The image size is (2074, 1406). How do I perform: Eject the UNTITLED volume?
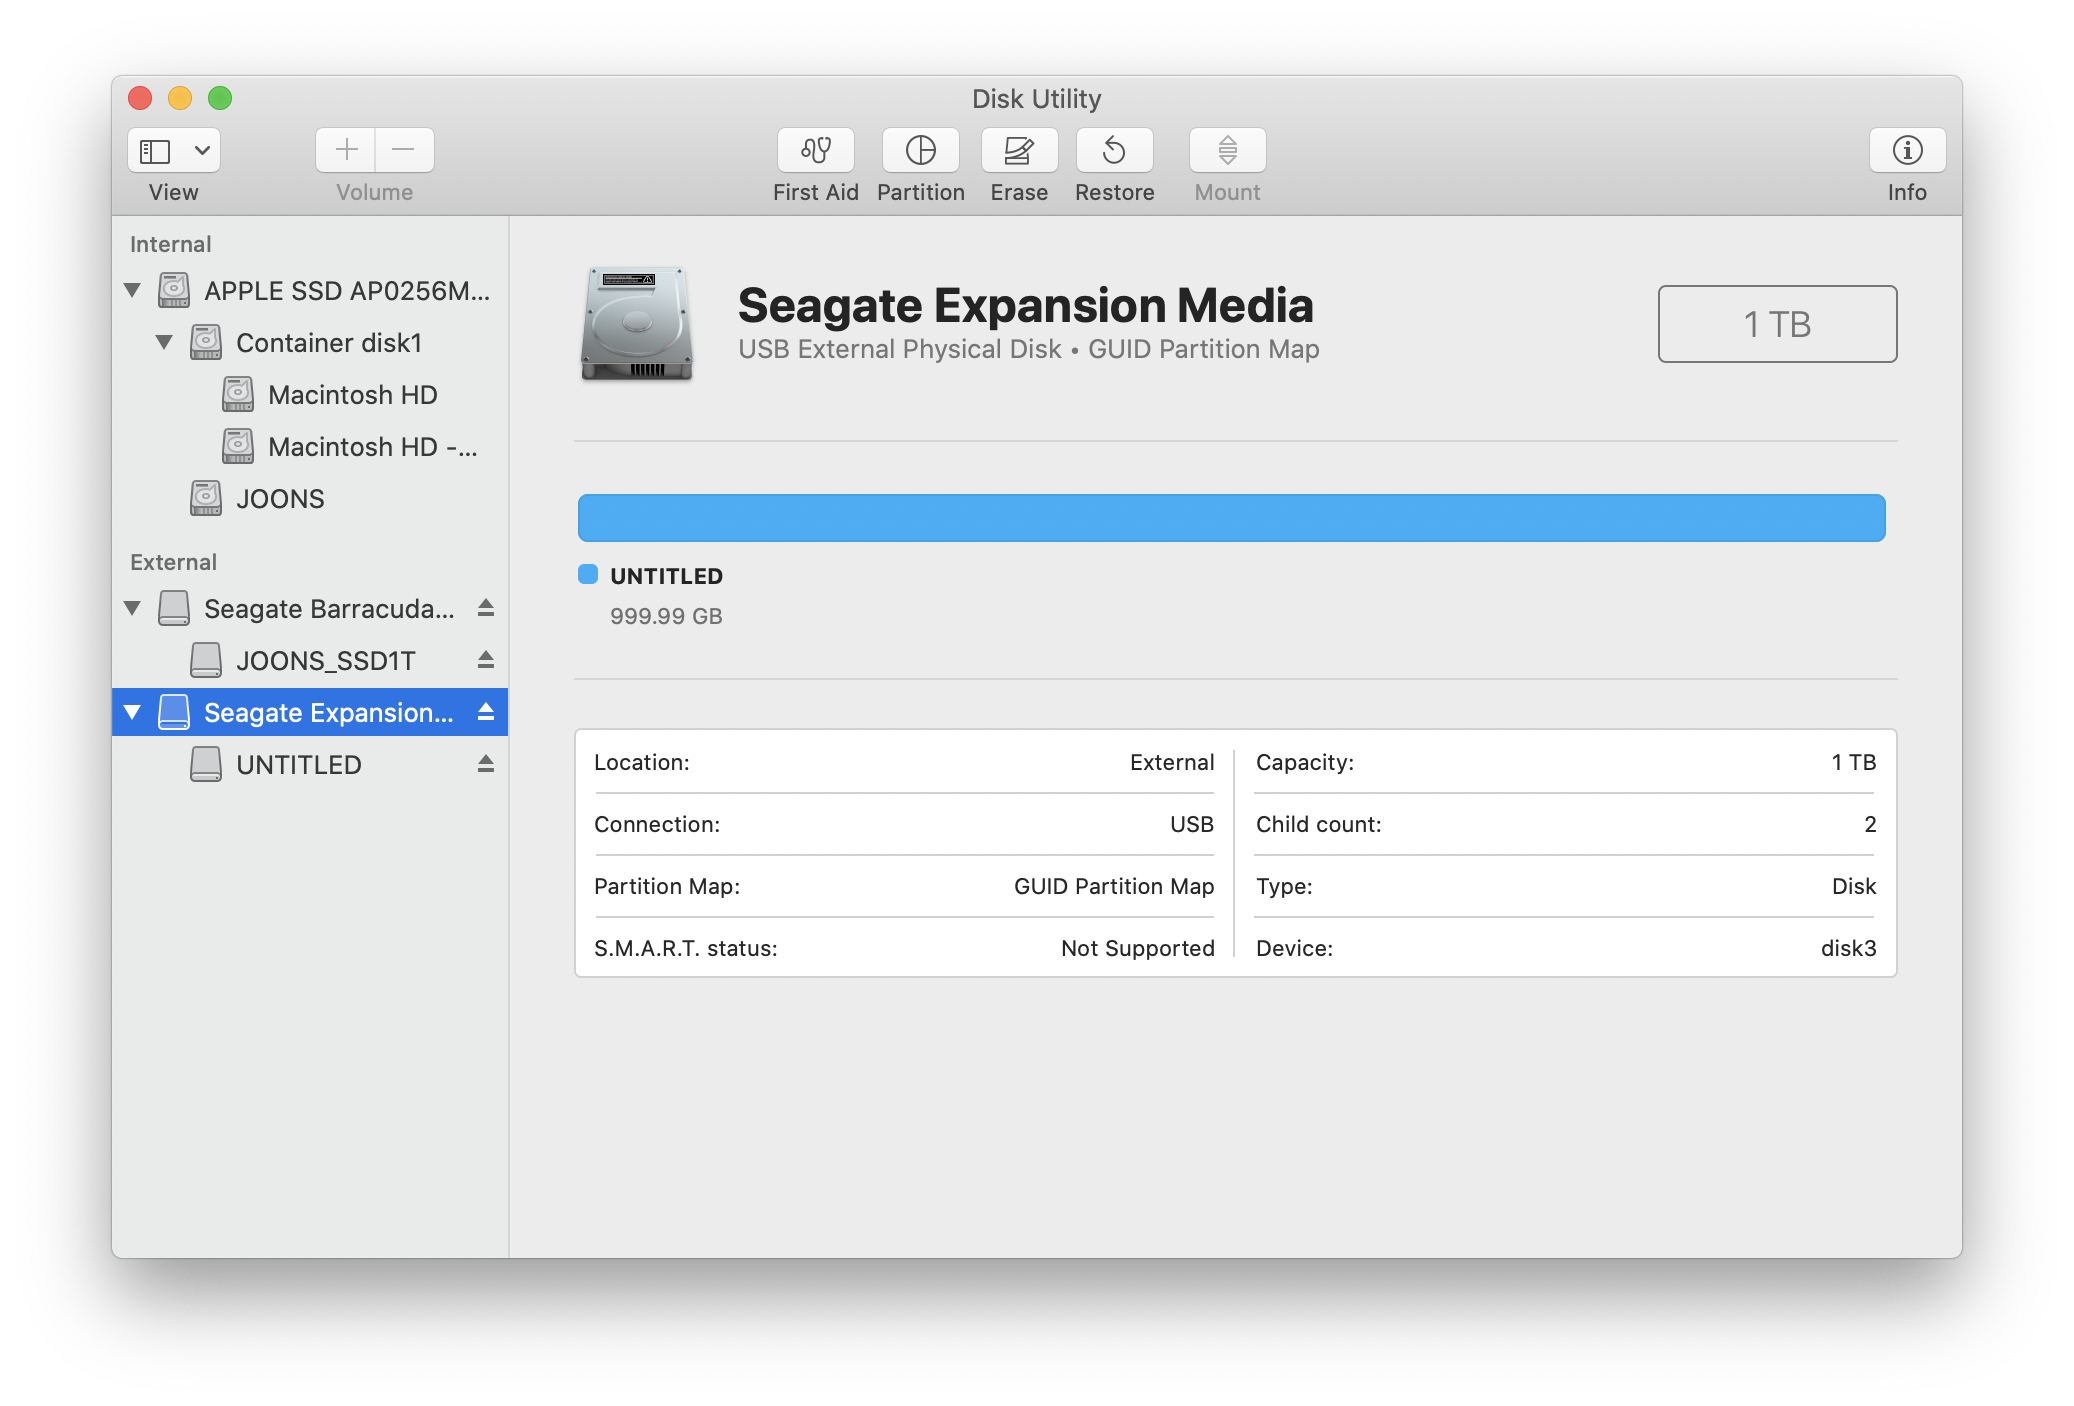click(486, 764)
